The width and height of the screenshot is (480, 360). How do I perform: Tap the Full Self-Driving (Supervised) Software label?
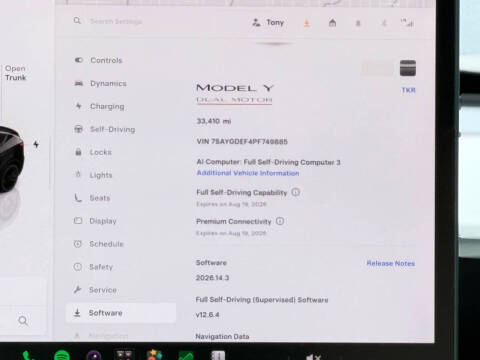coord(262,300)
